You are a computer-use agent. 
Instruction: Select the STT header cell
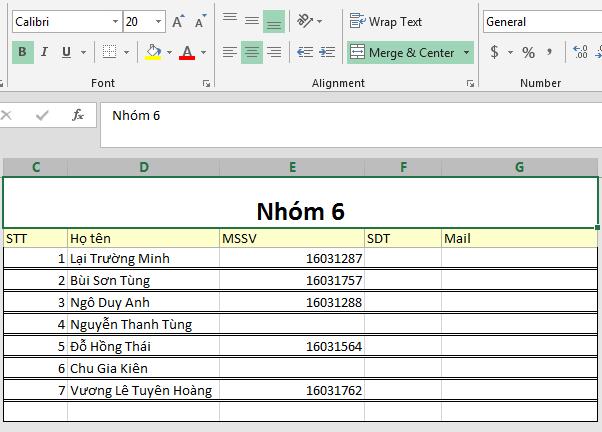[36, 238]
